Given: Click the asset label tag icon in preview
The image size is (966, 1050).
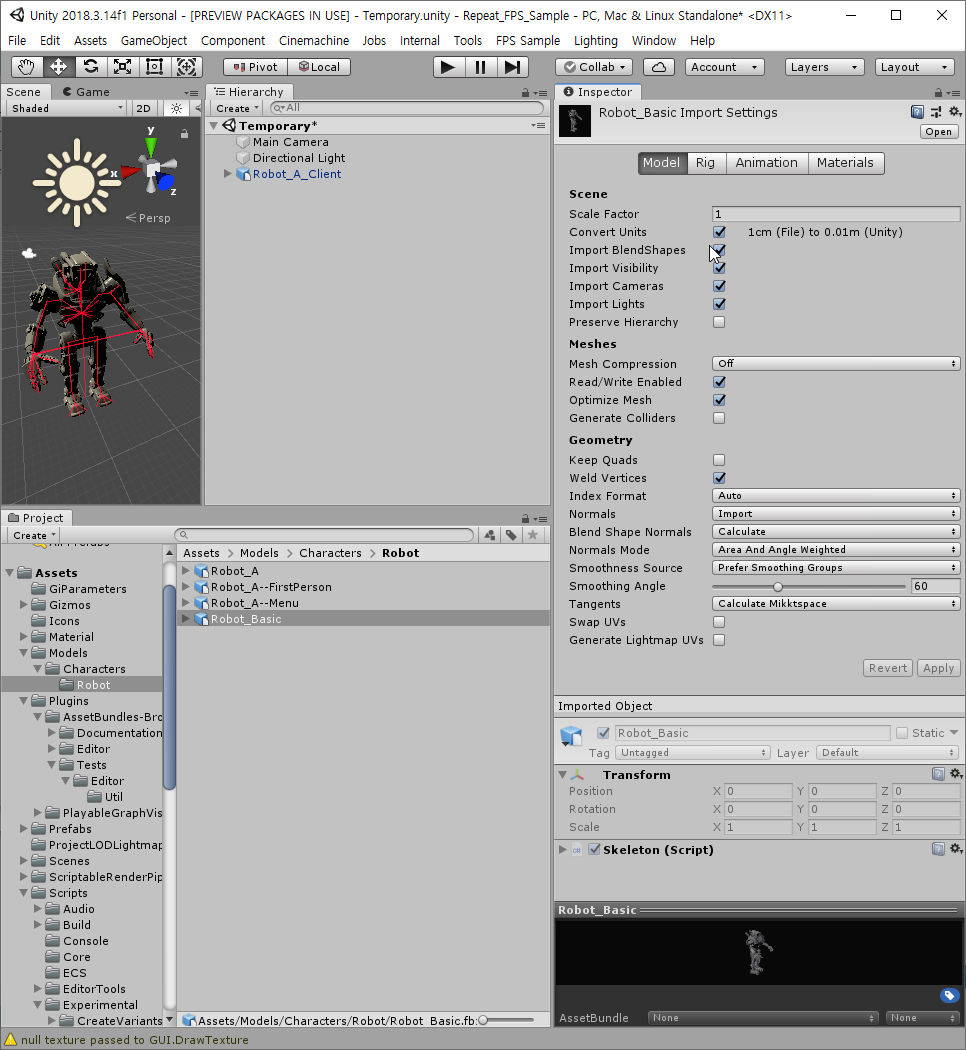Looking at the screenshot, I should 949,996.
